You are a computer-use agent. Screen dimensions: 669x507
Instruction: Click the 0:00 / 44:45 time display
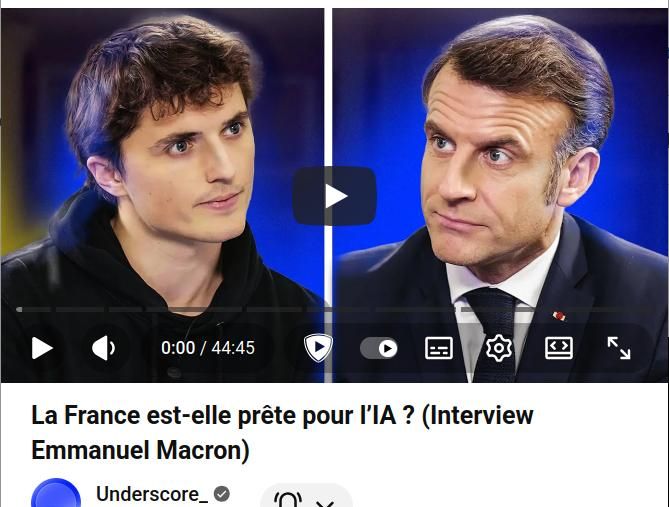(x=208, y=348)
